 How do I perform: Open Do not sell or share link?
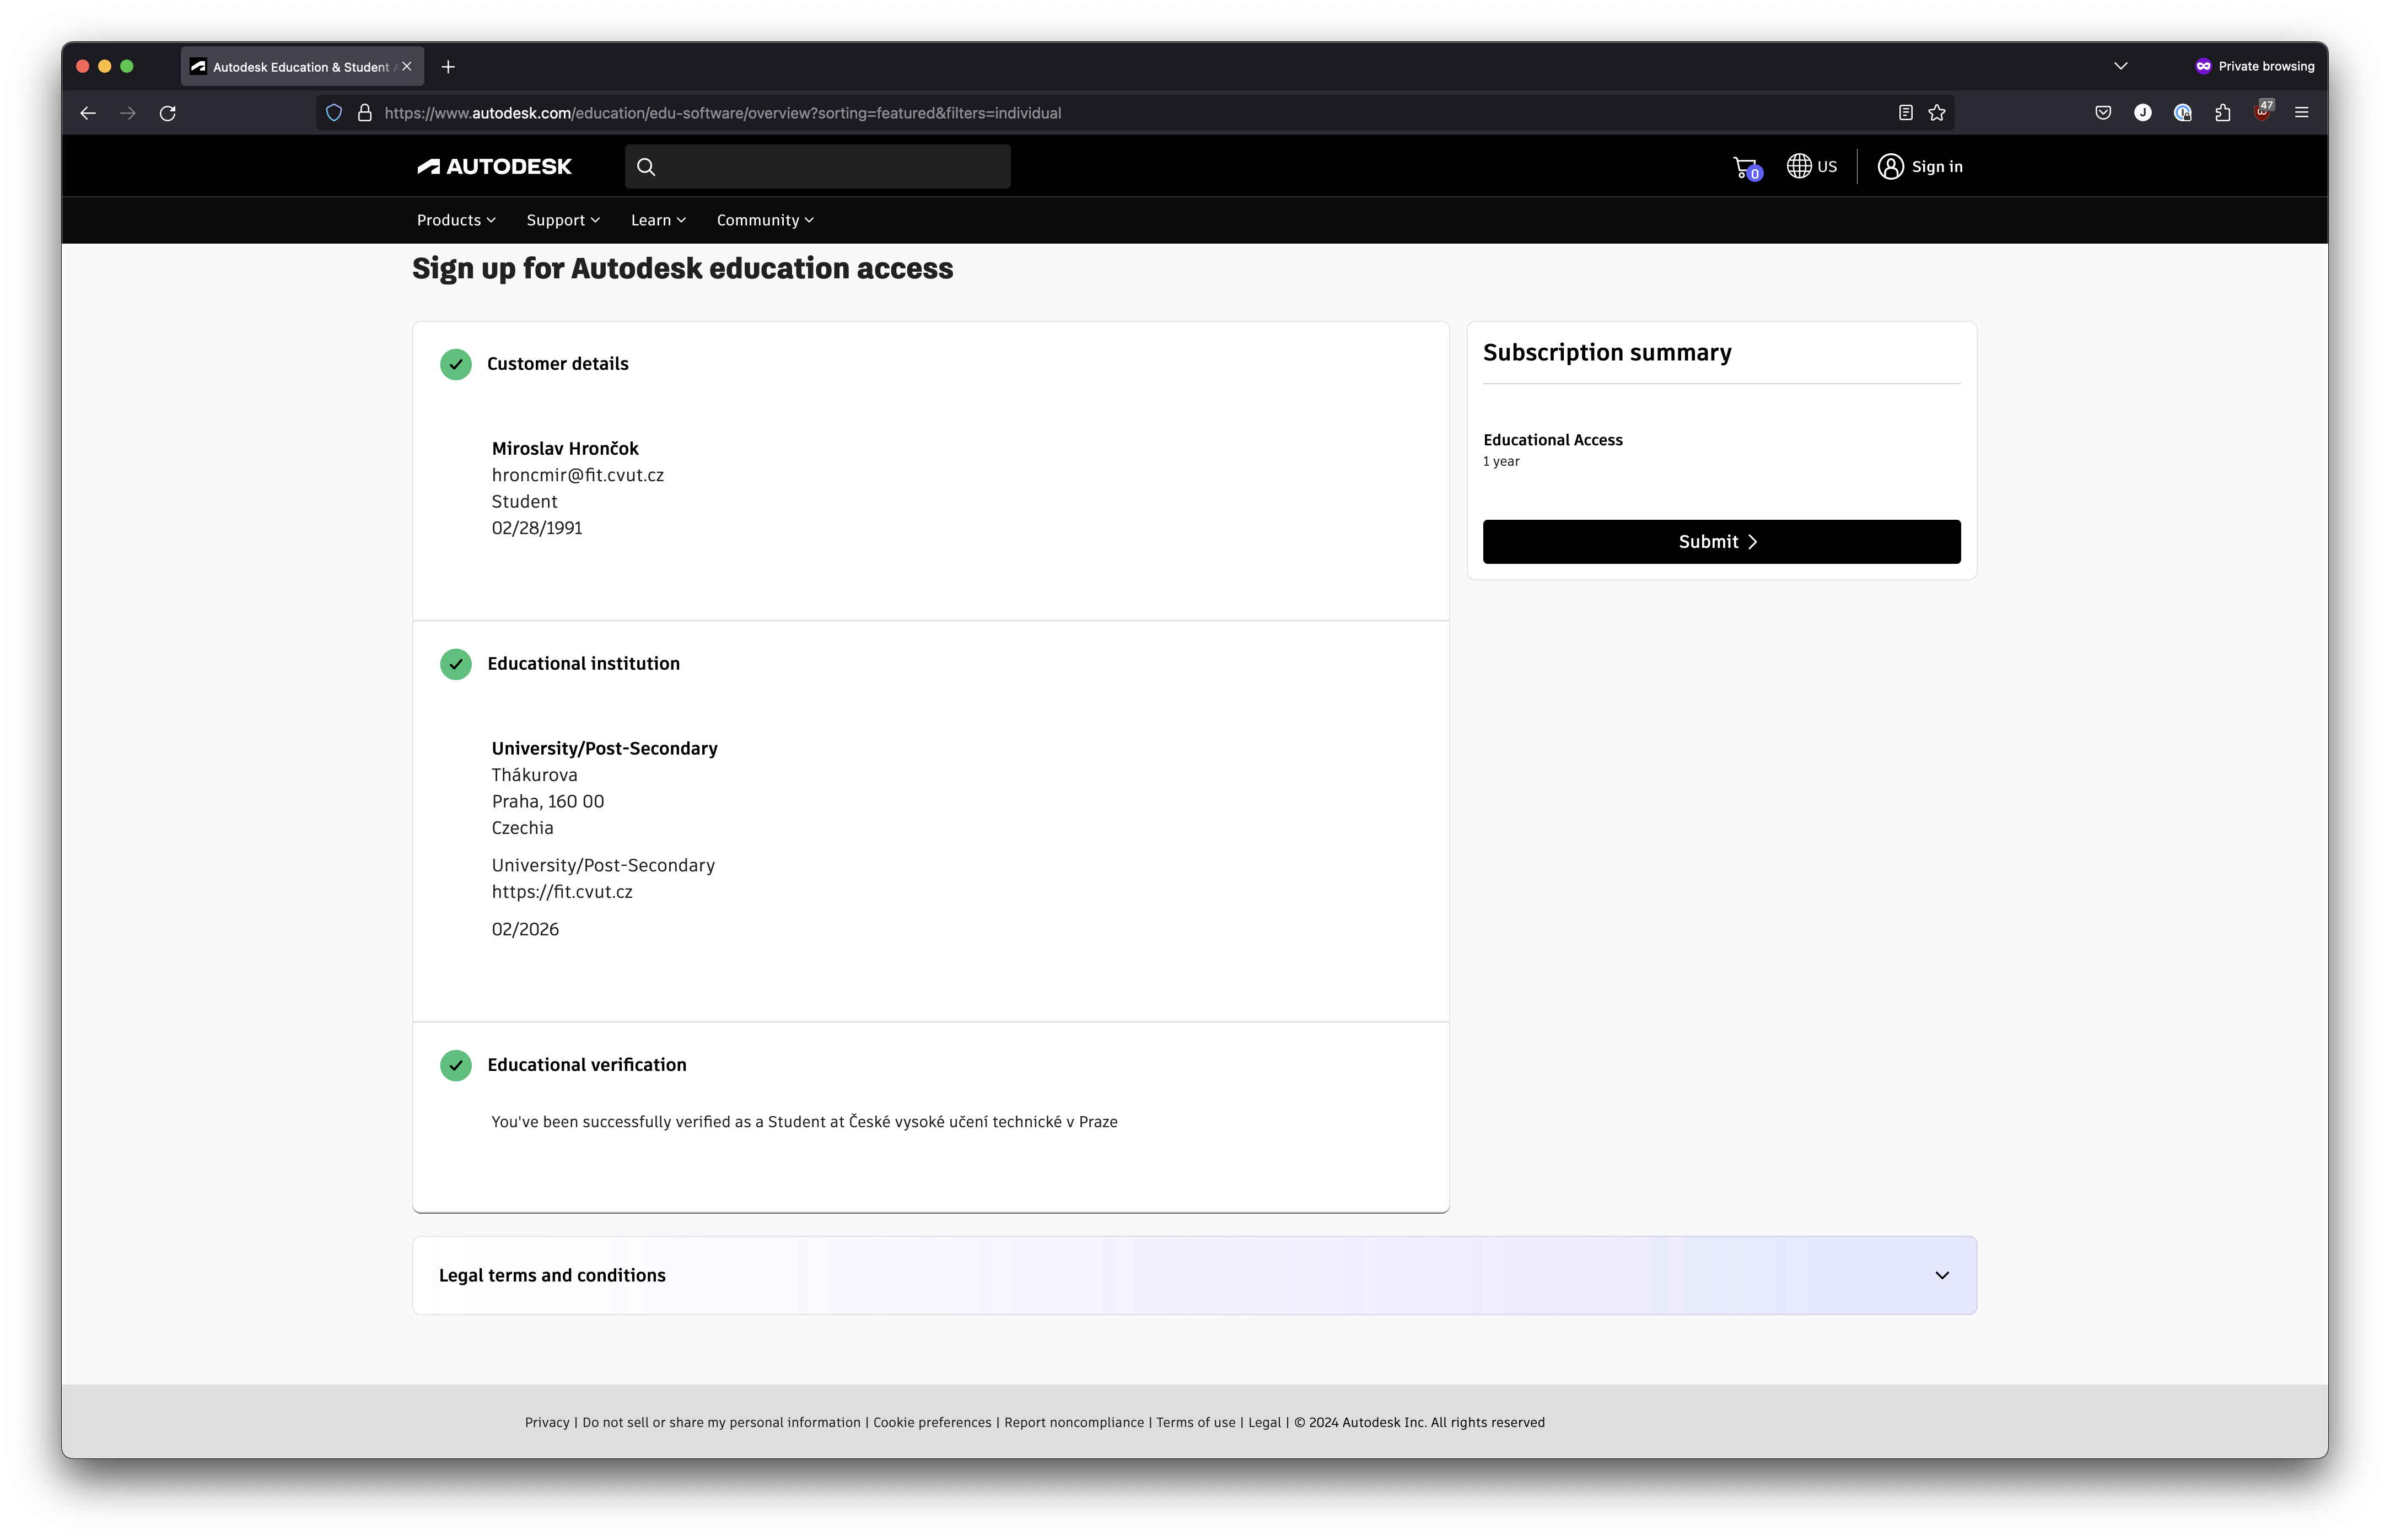[721, 1423]
